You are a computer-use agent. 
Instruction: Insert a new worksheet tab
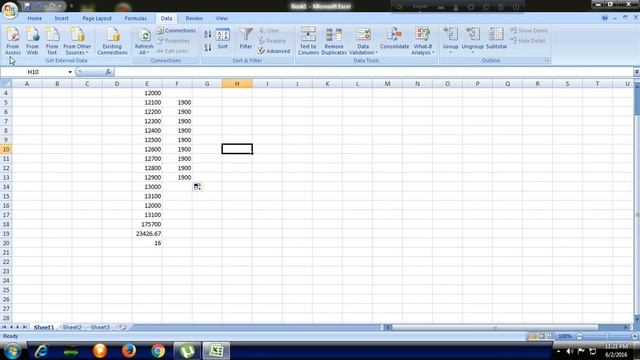click(x=122, y=327)
